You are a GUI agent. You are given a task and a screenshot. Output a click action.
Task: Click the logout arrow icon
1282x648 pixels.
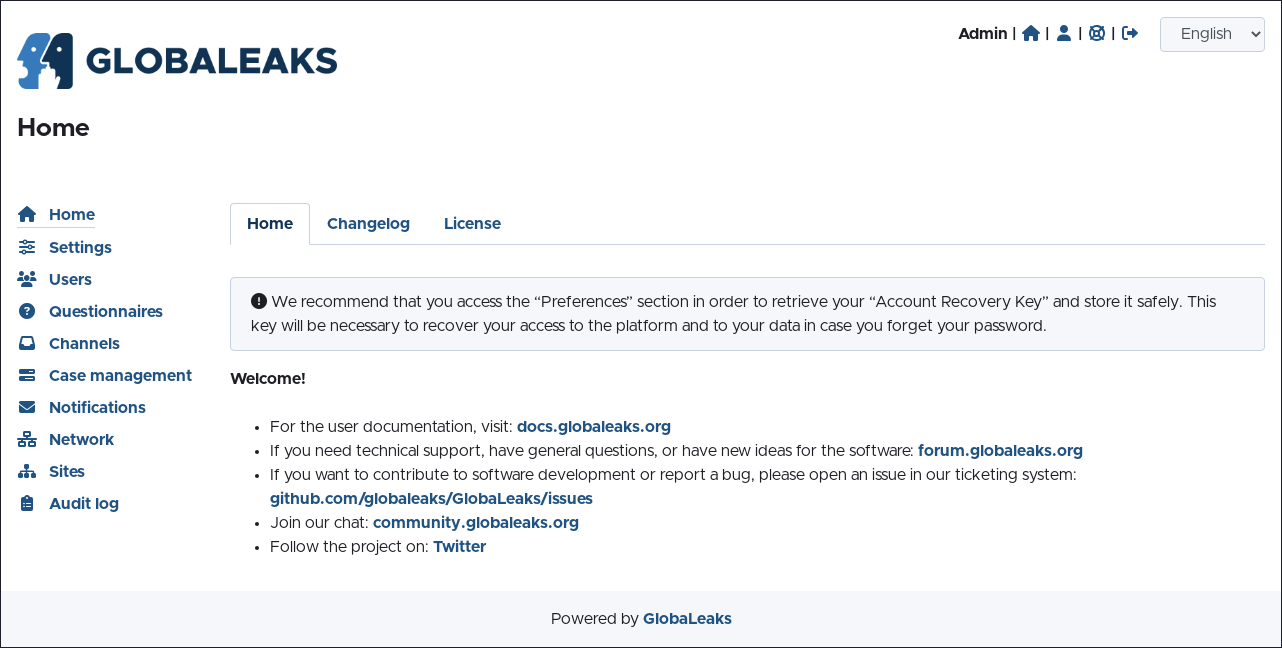click(x=1130, y=33)
